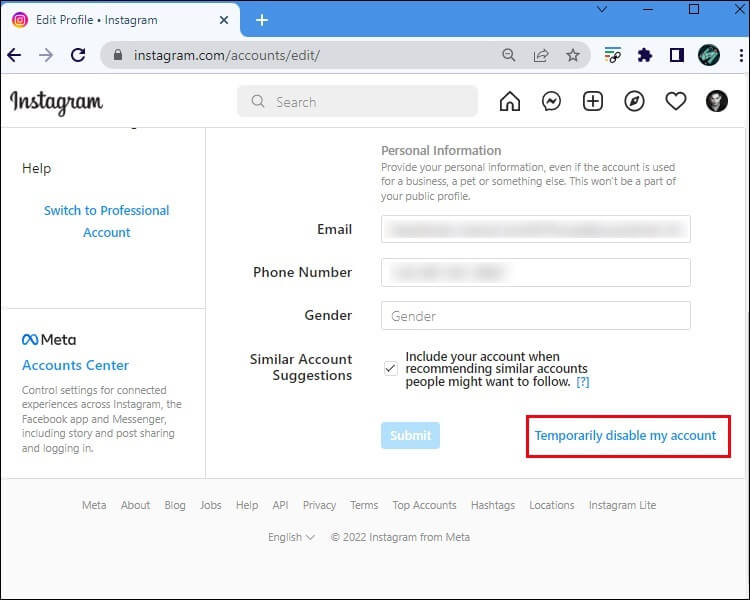Open a new browser tab
This screenshot has width=750, height=600.
click(262, 20)
